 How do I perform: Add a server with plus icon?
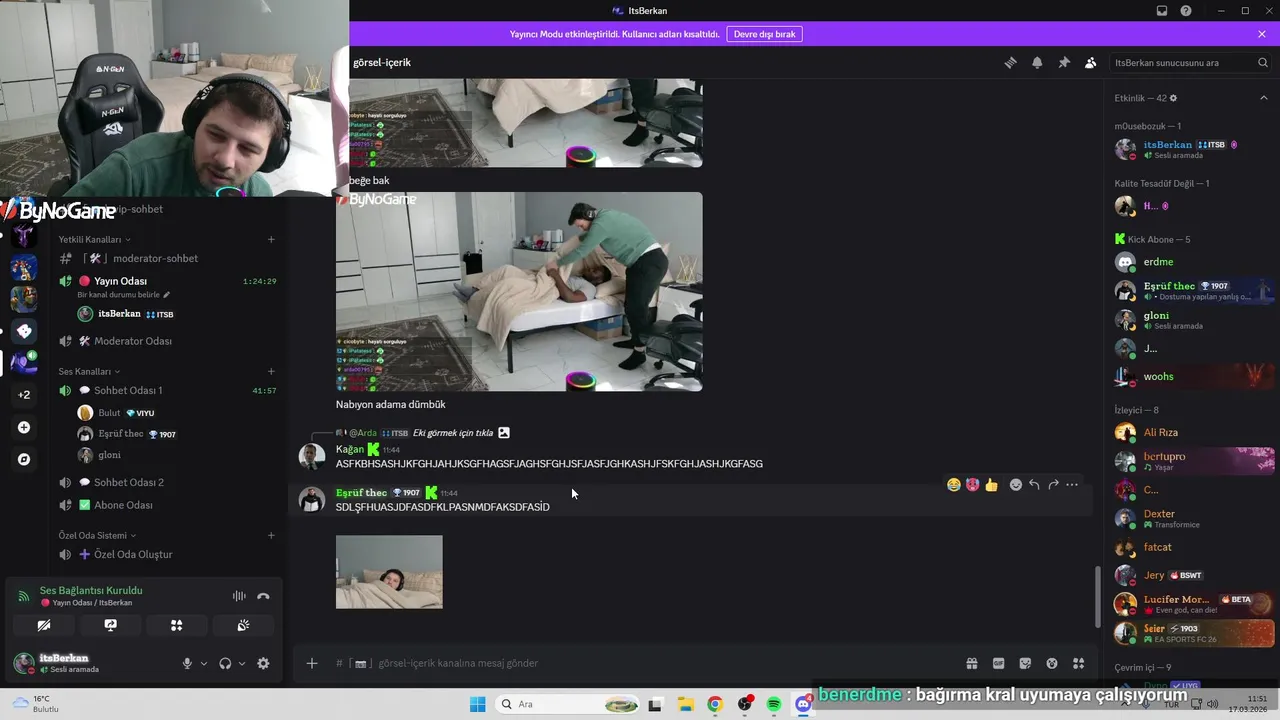tap(24, 427)
